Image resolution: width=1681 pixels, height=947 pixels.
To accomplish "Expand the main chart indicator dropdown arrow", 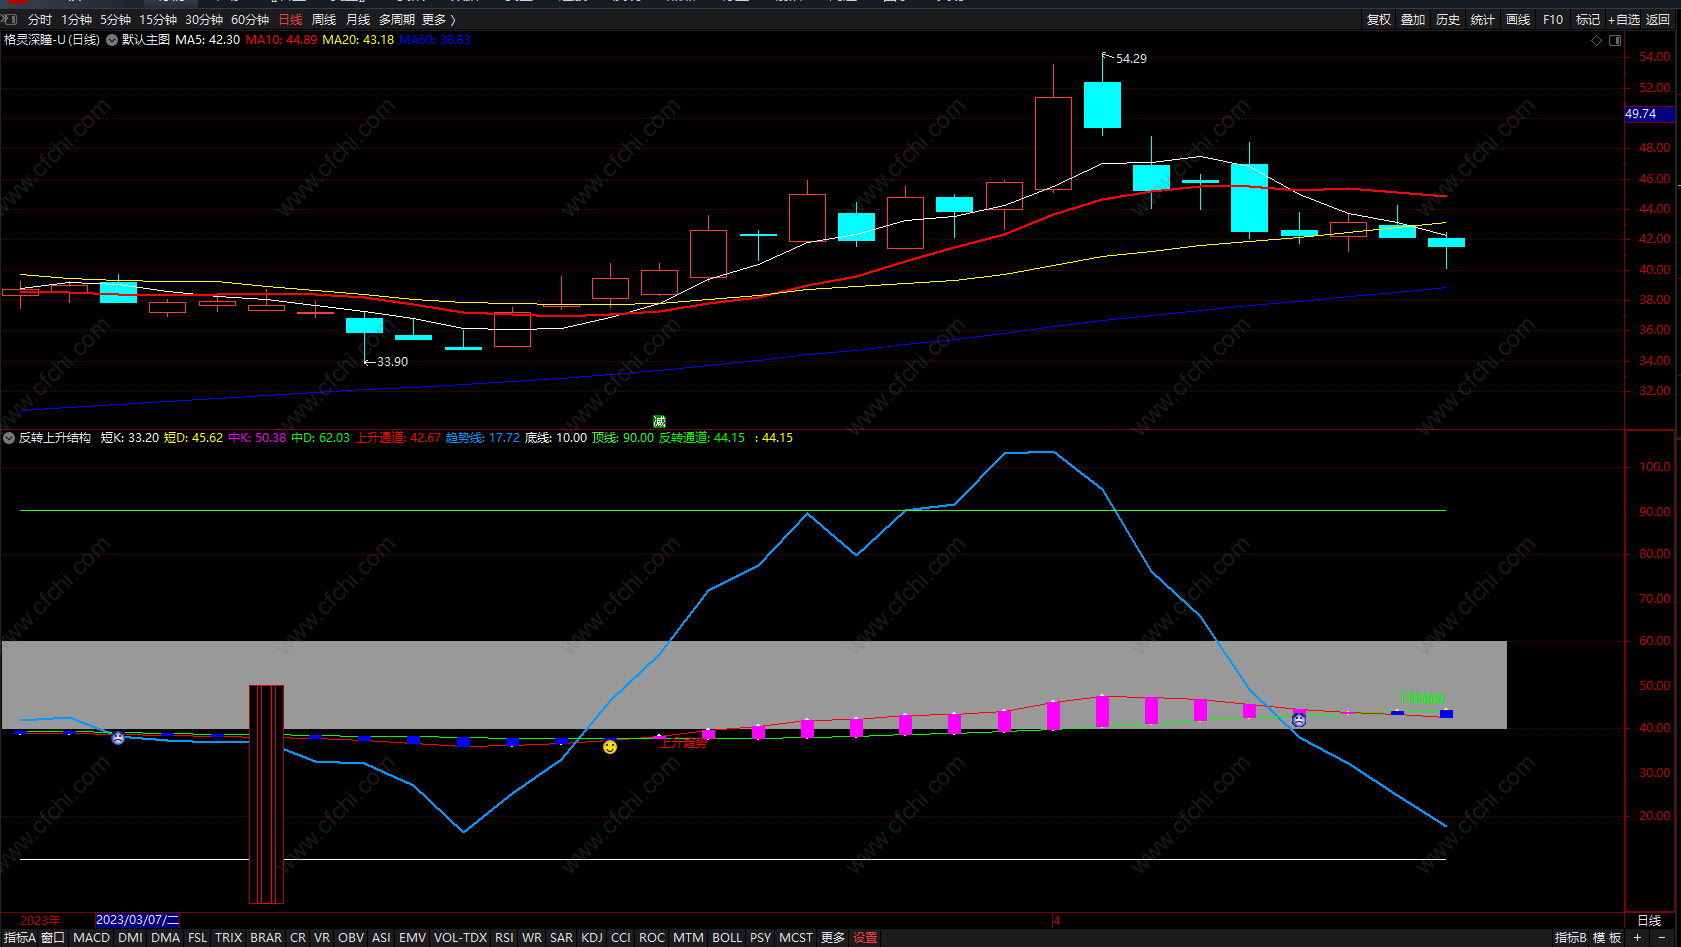I will [112, 40].
